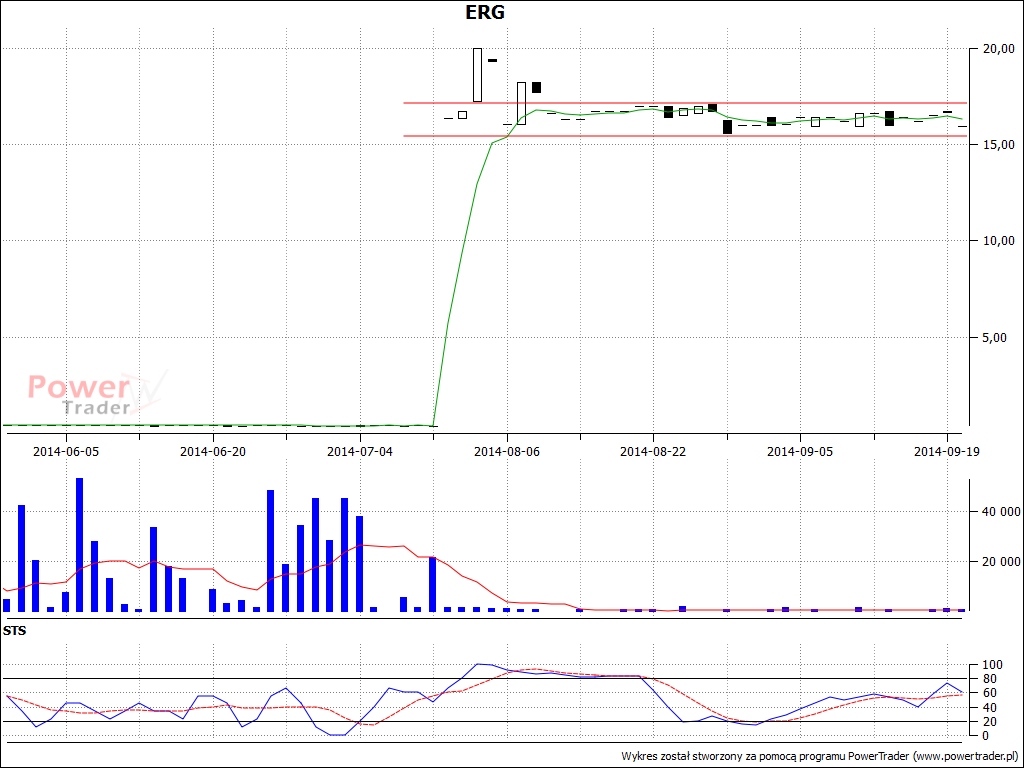Click the 0 level on STS axis
This screenshot has height=768, width=1024.
pos(985,736)
